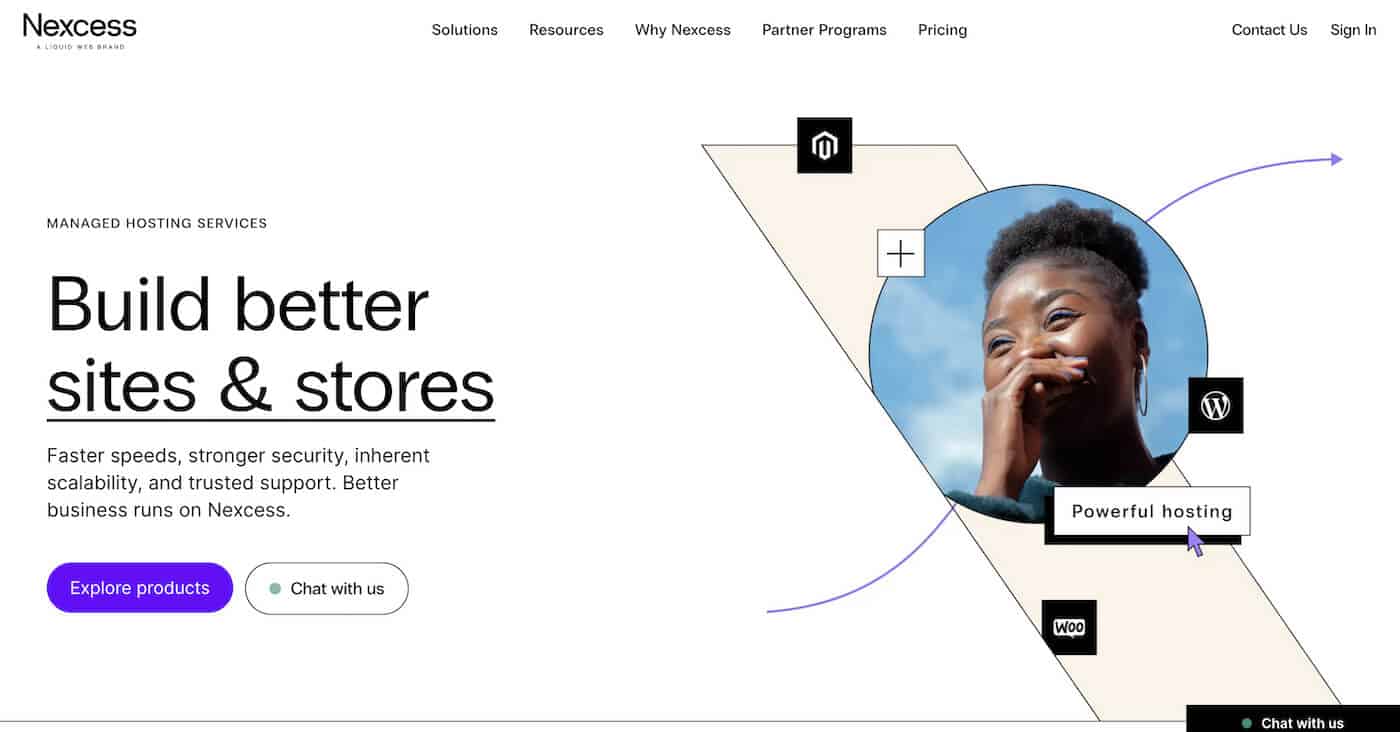Click the smiling woman circular photo
Viewport: 1400px width, 732px height.
pyautogui.click(x=1038, y=354)
